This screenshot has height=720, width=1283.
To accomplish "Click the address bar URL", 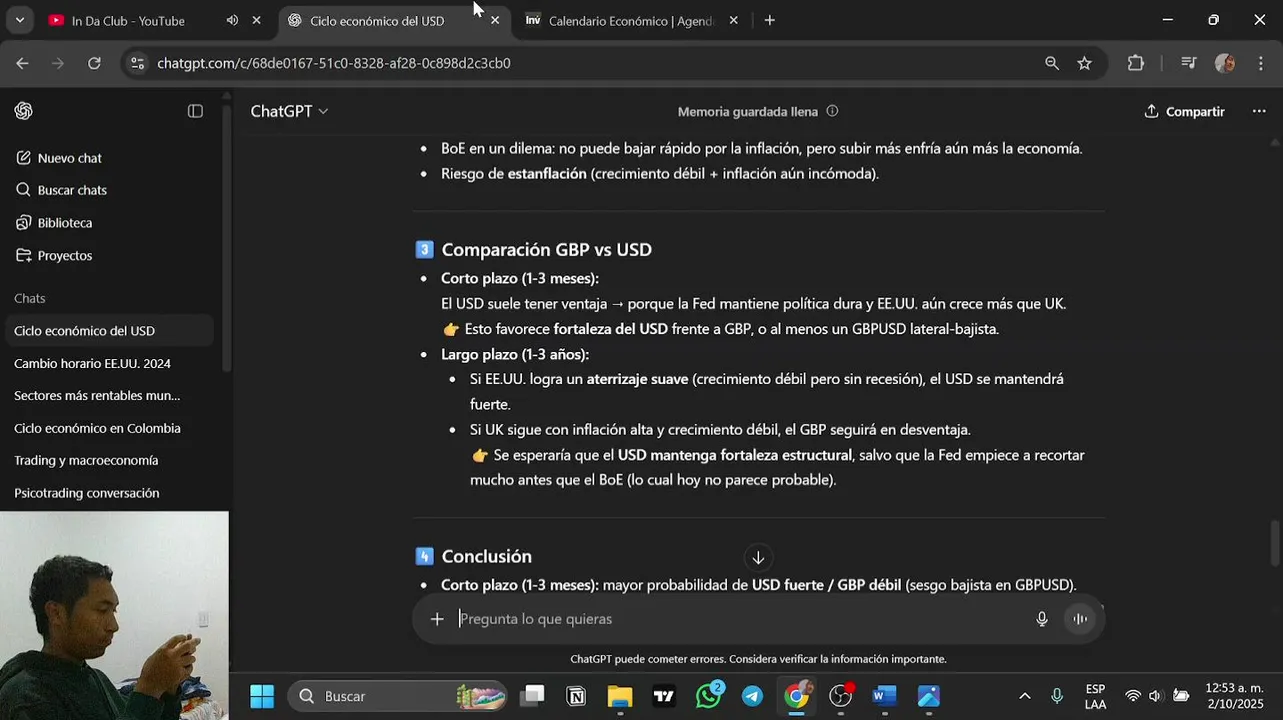I will coord(334,63).
